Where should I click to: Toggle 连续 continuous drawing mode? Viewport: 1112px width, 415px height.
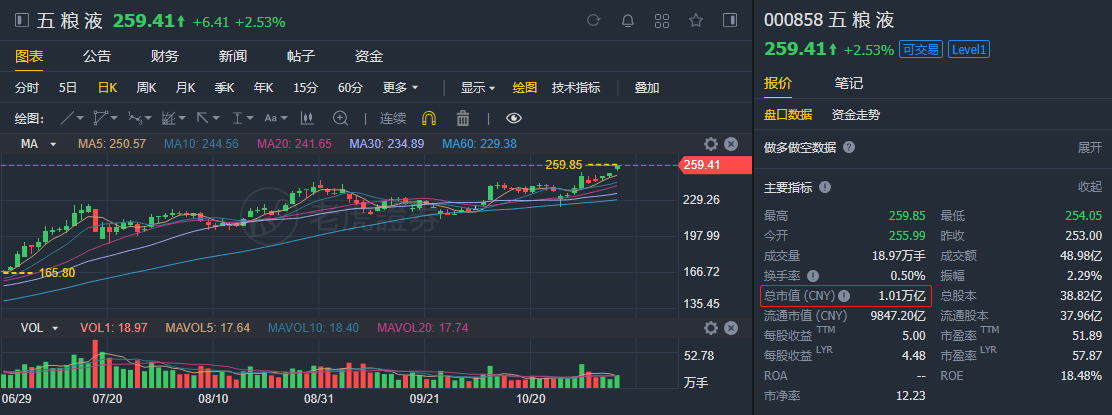[x=393, y=118]
